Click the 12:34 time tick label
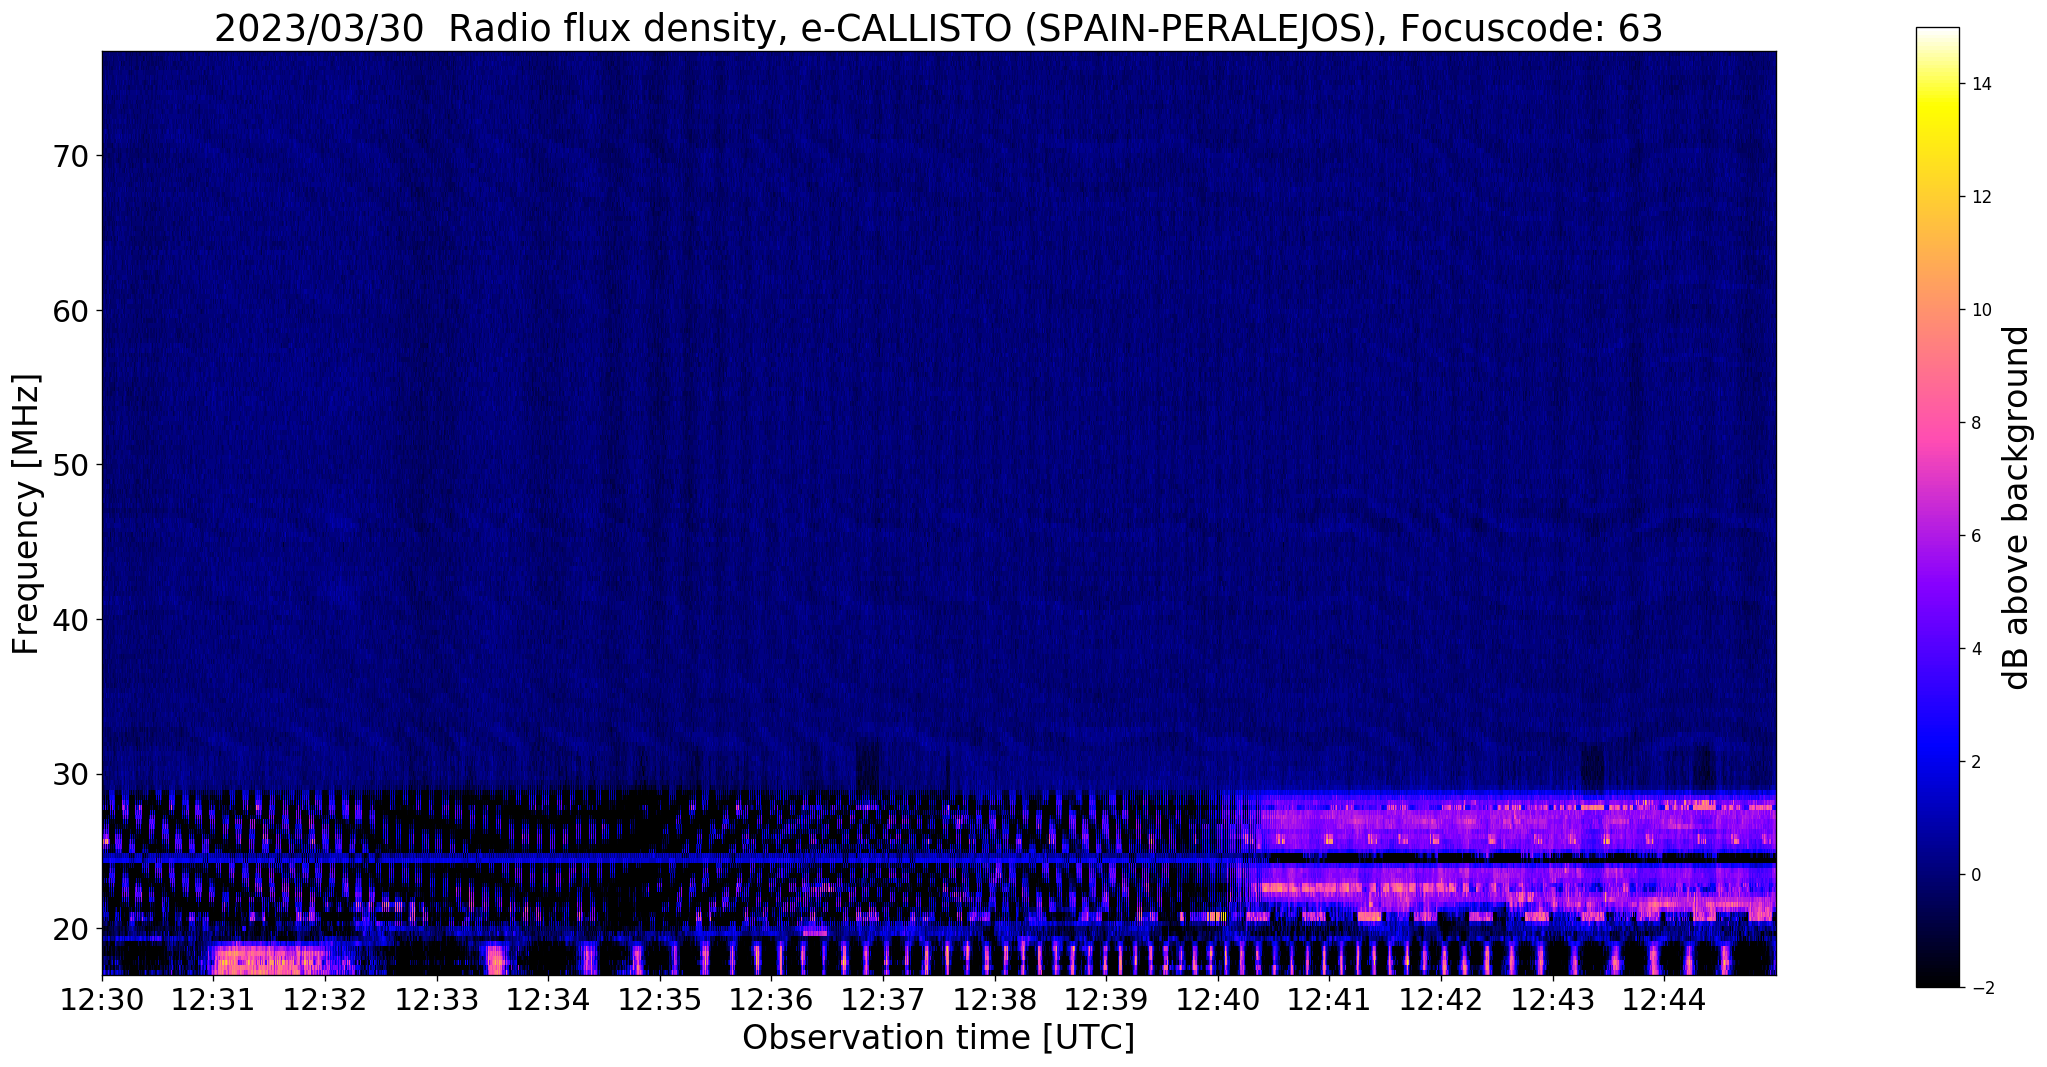This screenshot has height=1067, width=2047. [x=548, y=998]
